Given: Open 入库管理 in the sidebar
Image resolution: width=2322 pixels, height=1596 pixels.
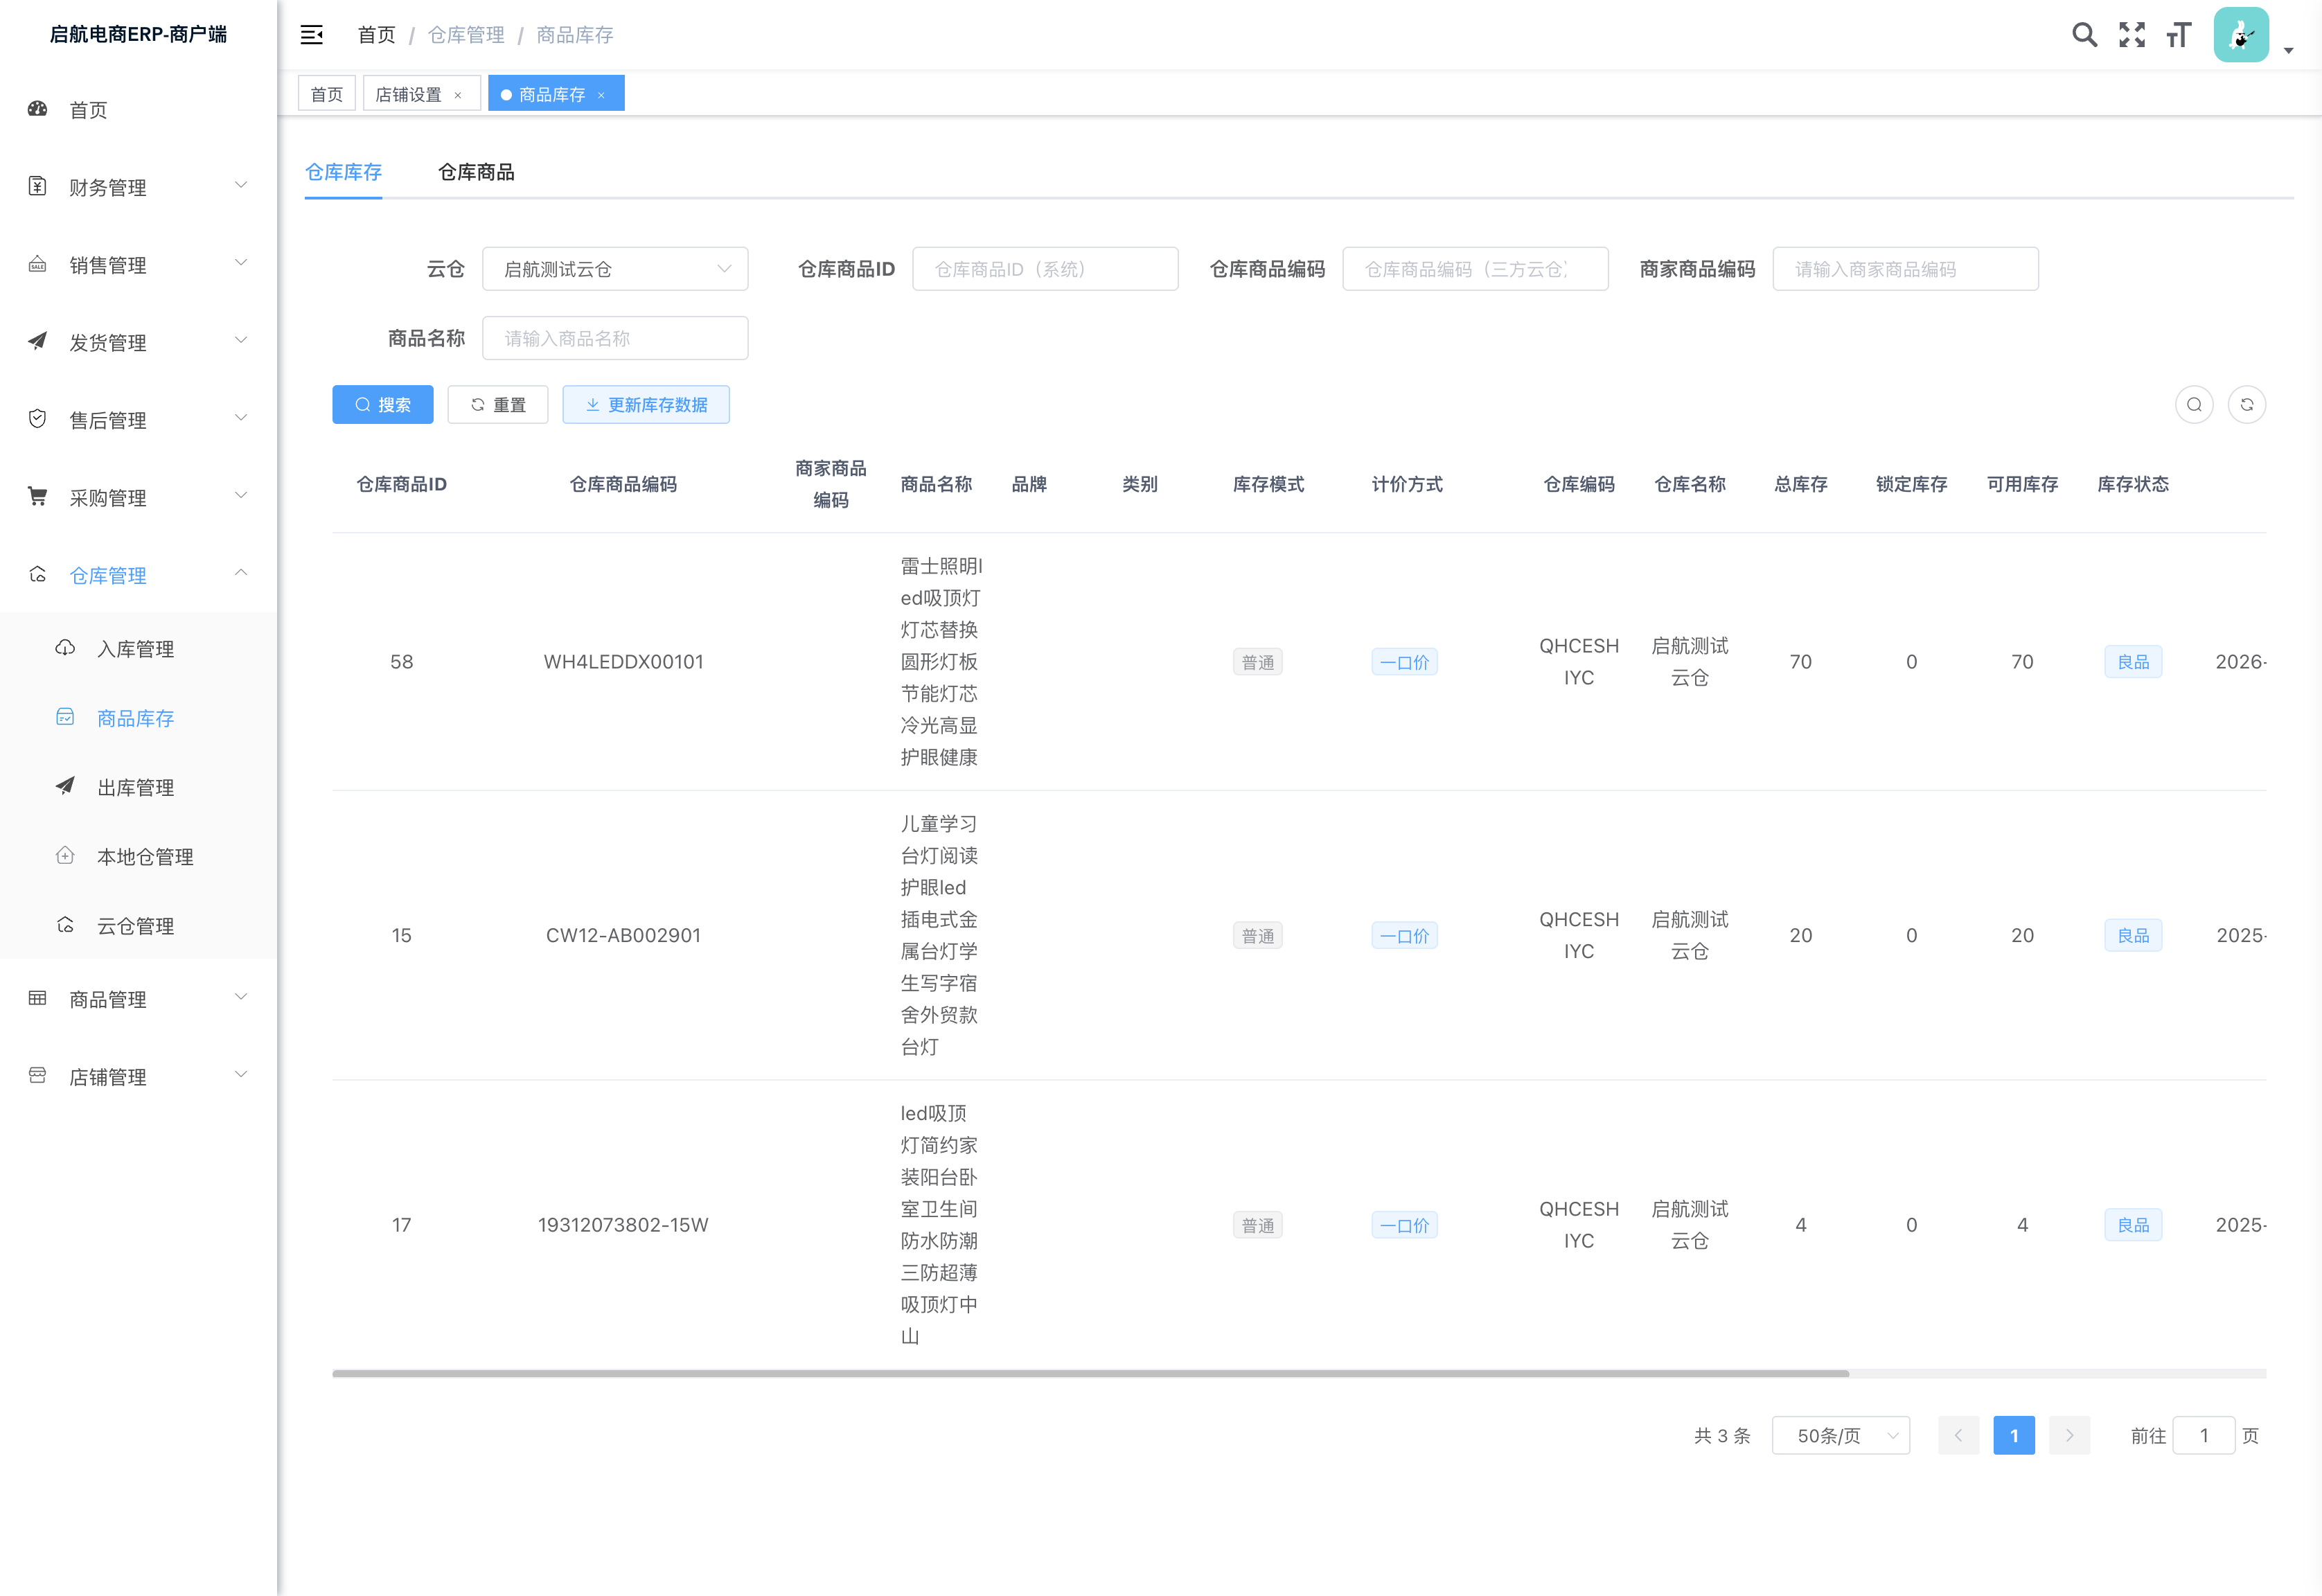Looking at the screenshot, I should point(136,649).
